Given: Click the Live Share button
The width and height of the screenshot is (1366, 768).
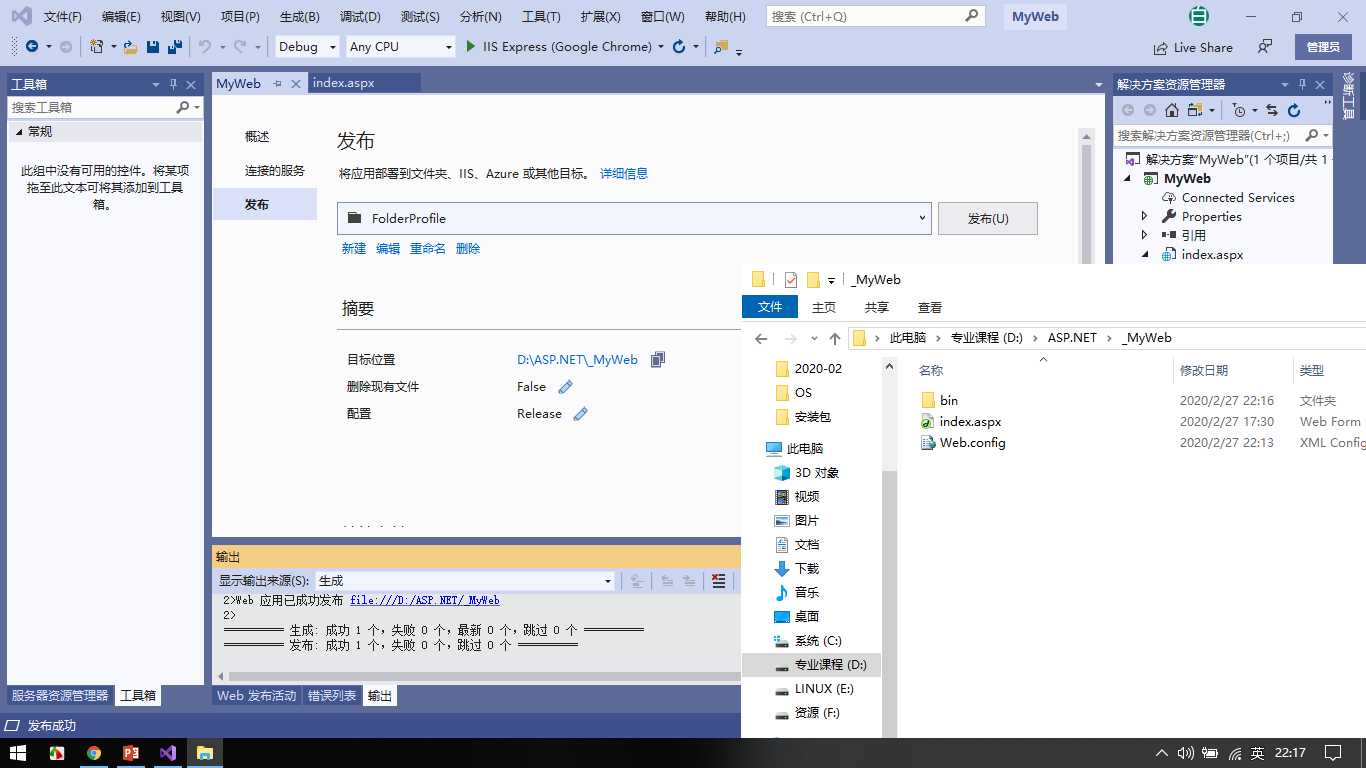Looking at the screenshot, I should pos(1193,47).
